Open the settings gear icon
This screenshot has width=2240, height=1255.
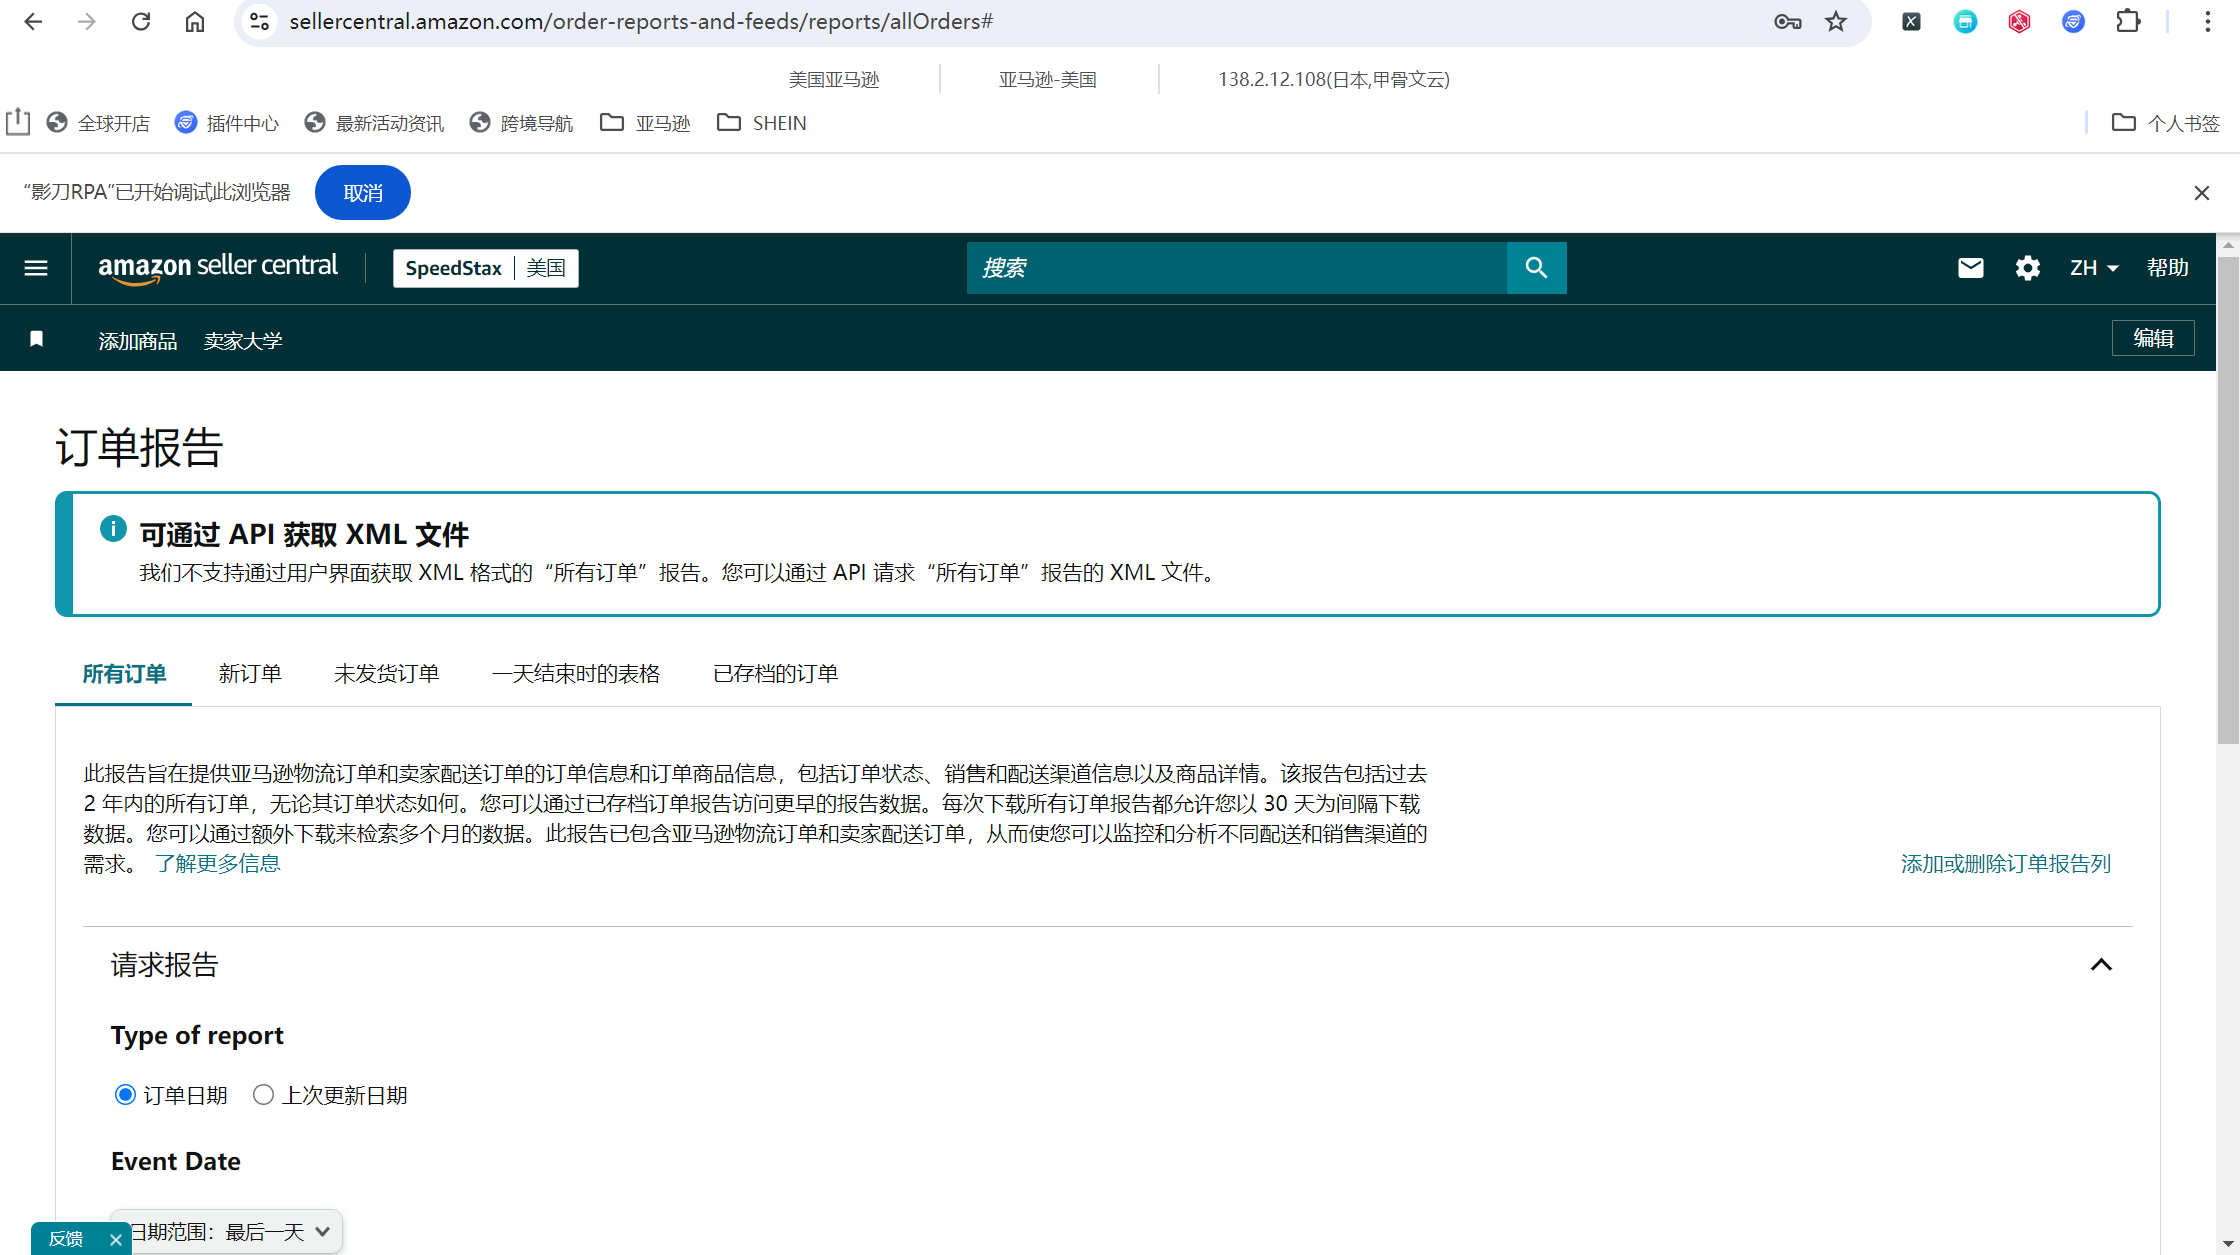[2027, 268]
